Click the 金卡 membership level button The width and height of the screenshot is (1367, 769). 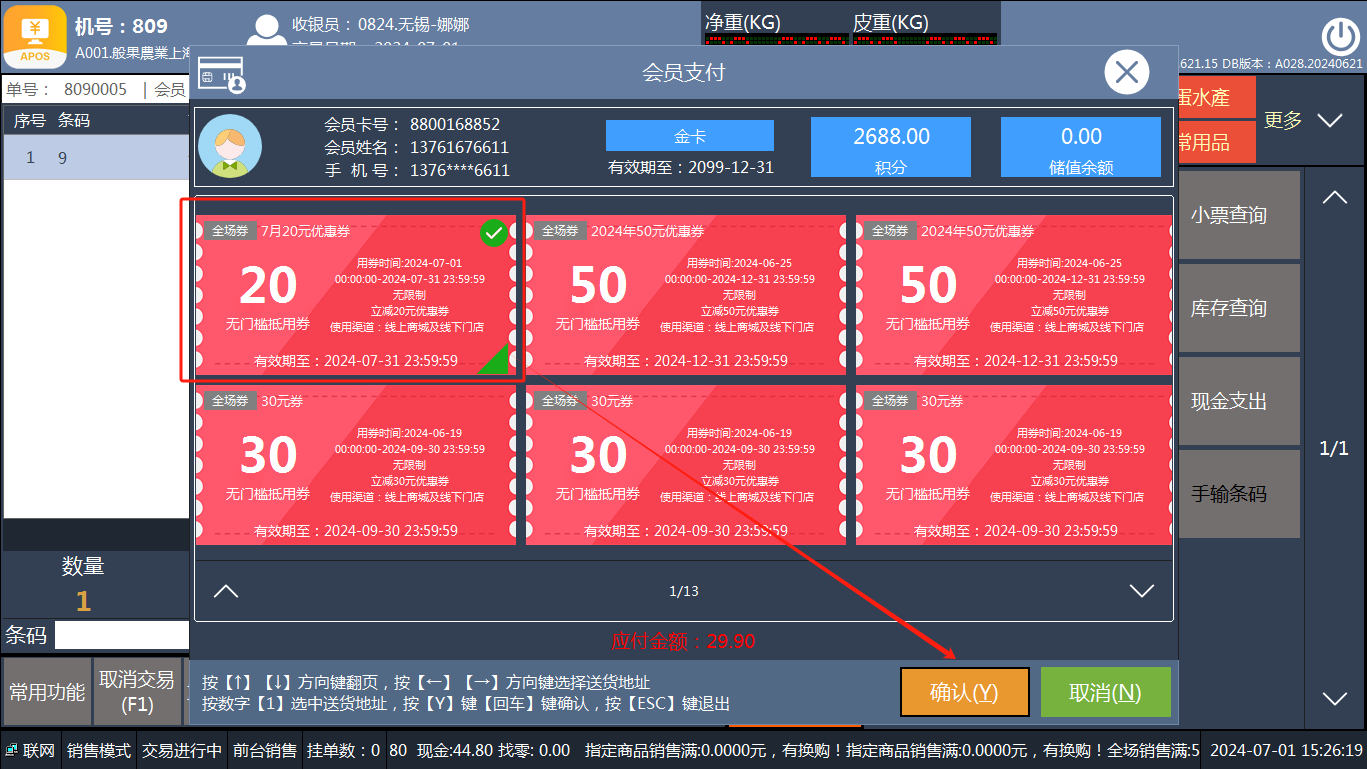click(690, 136)
